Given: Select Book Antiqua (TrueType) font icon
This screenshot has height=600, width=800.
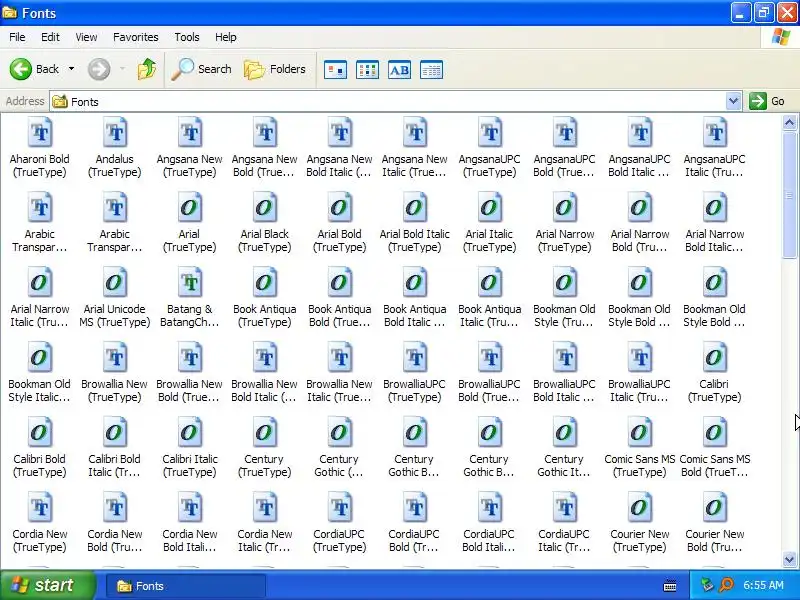Looking at the screenshot, I should tap(265, 283).
